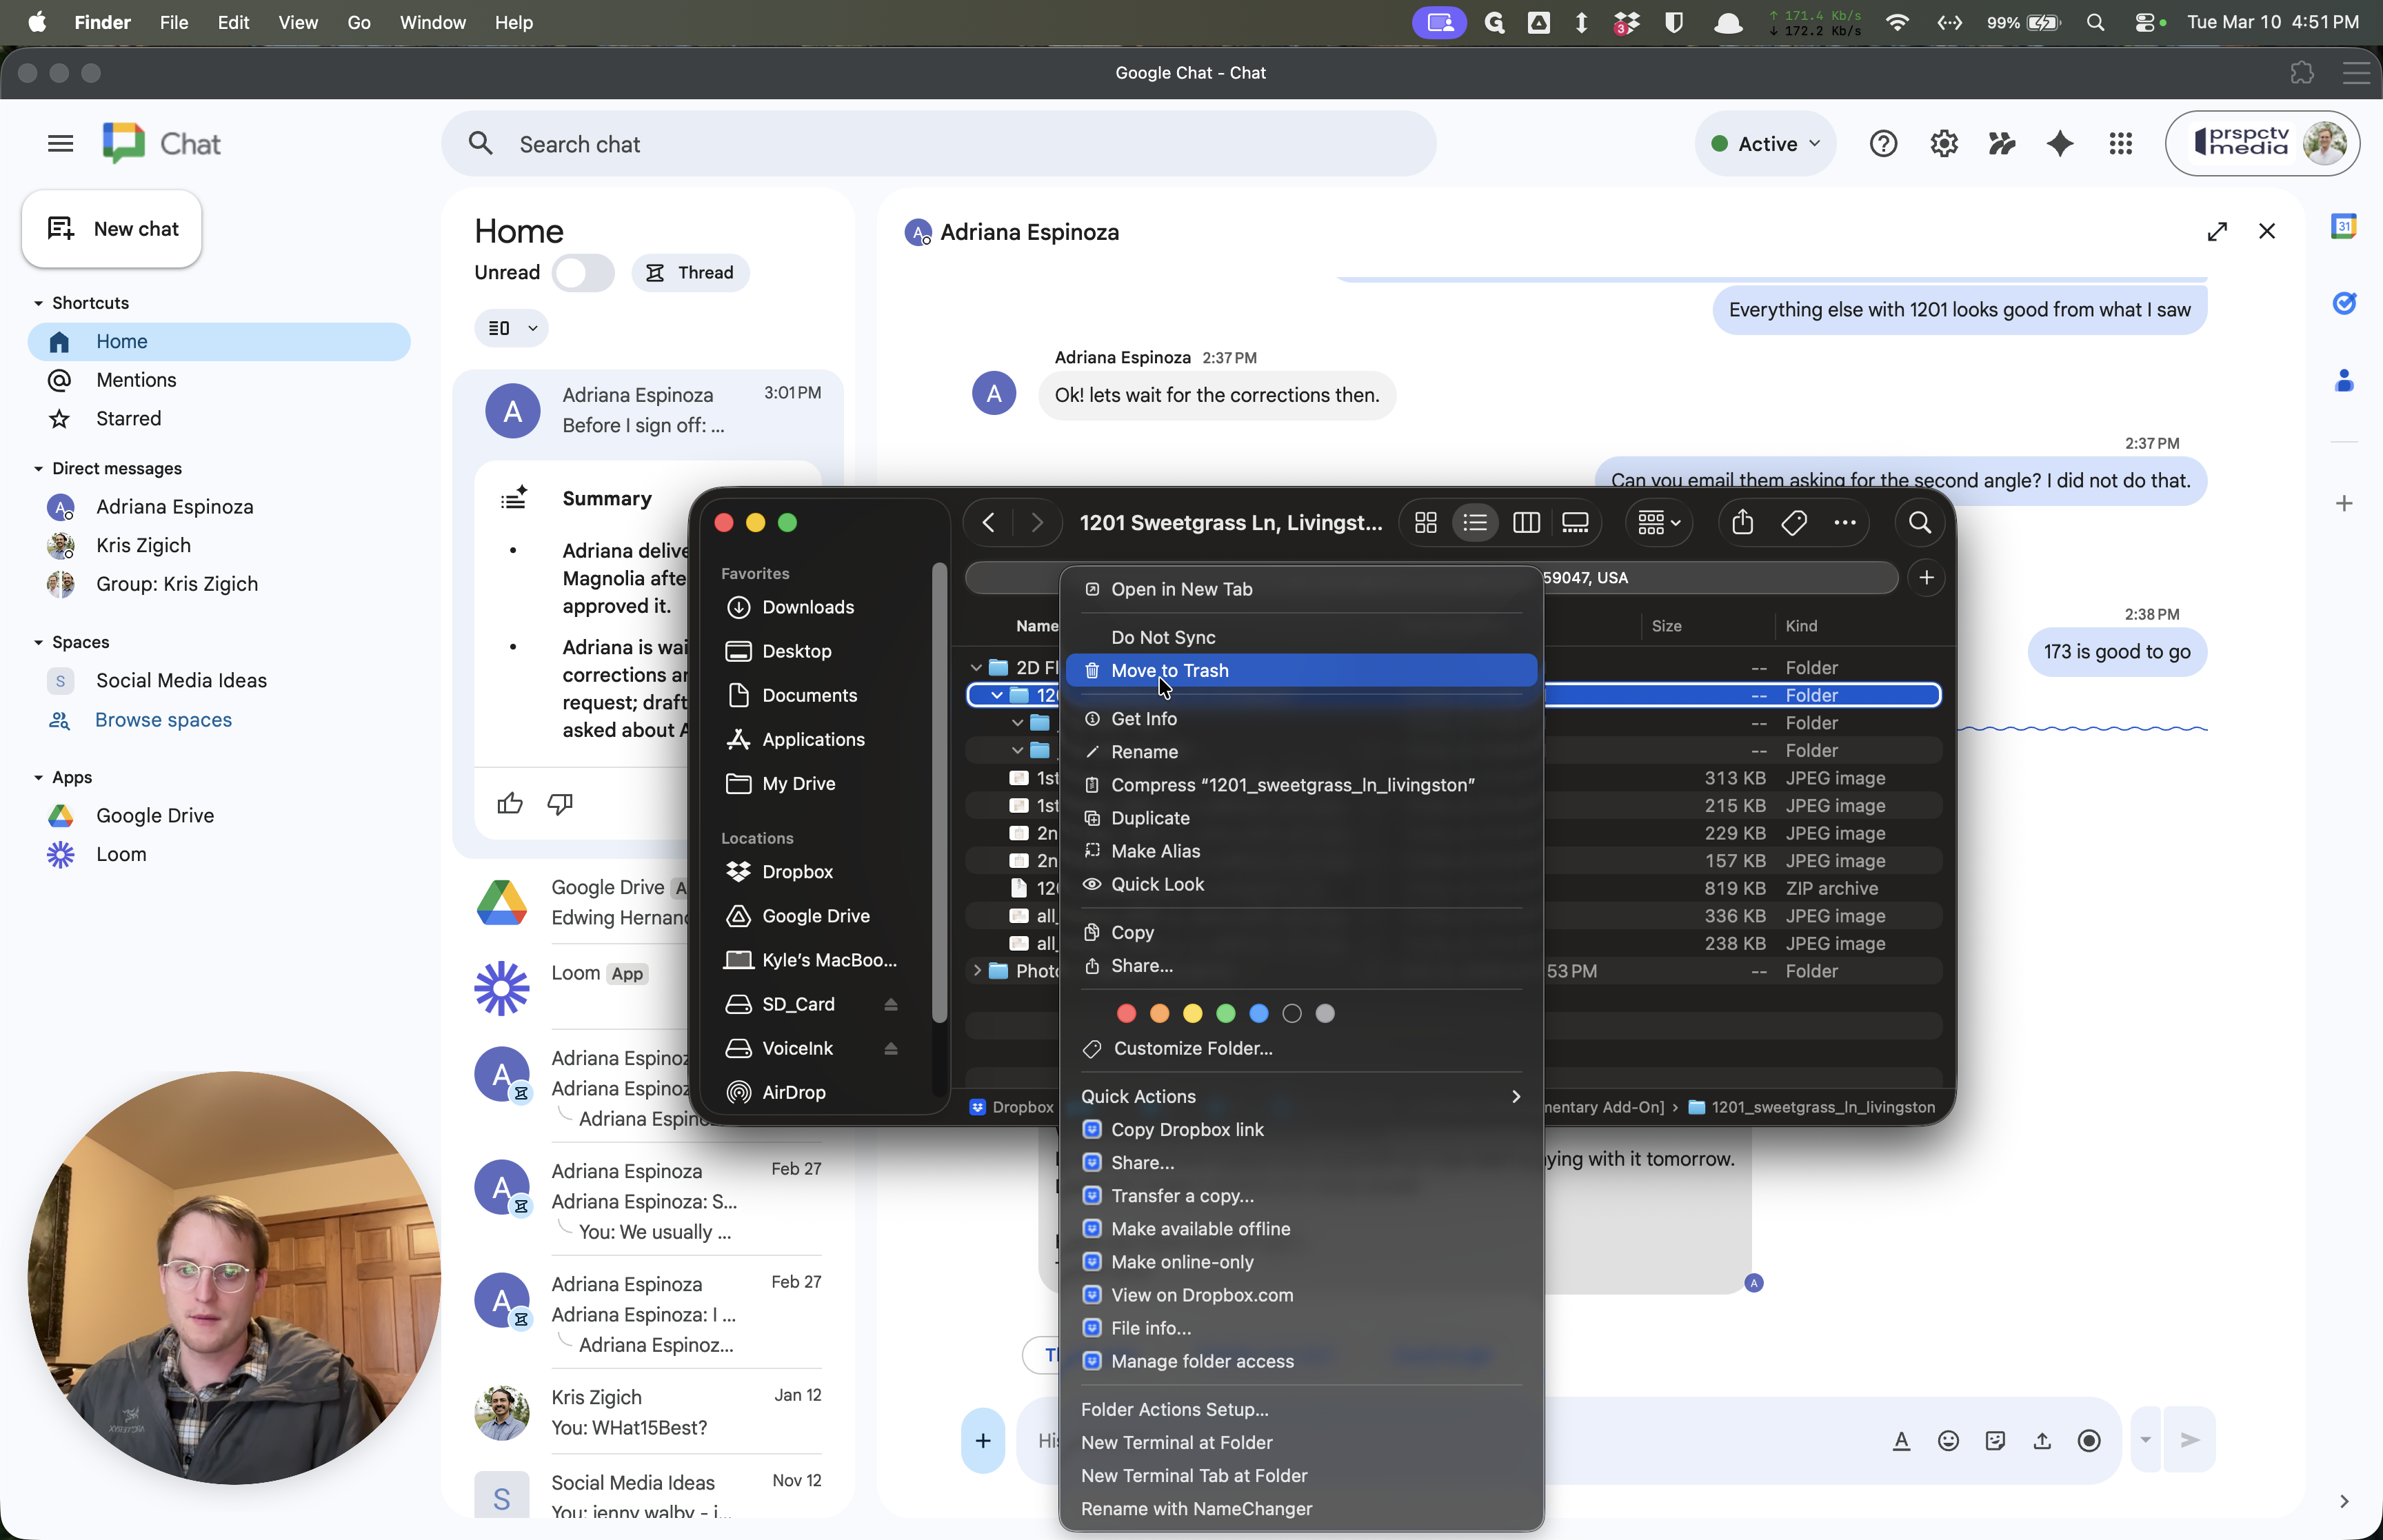Viewport: 2383px width, 1540px height.
Task: Click Finder search magnifier icon
Action: coord(1919,523)
